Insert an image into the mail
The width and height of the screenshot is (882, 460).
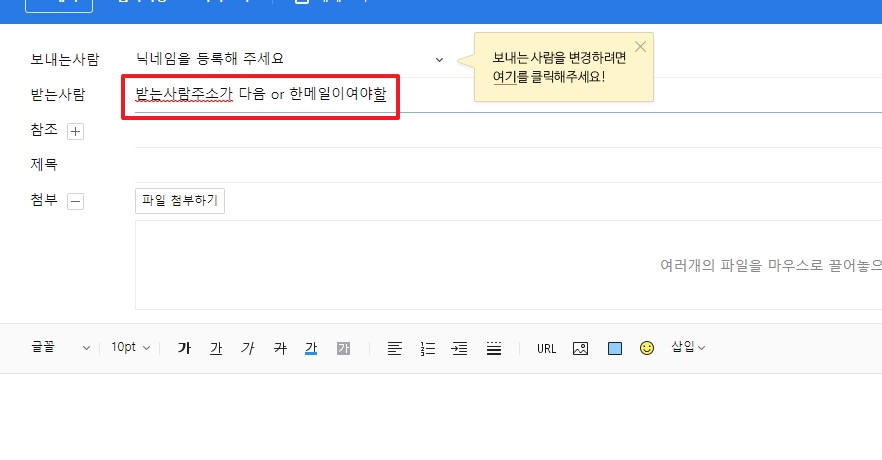click(x=580, y=349)
